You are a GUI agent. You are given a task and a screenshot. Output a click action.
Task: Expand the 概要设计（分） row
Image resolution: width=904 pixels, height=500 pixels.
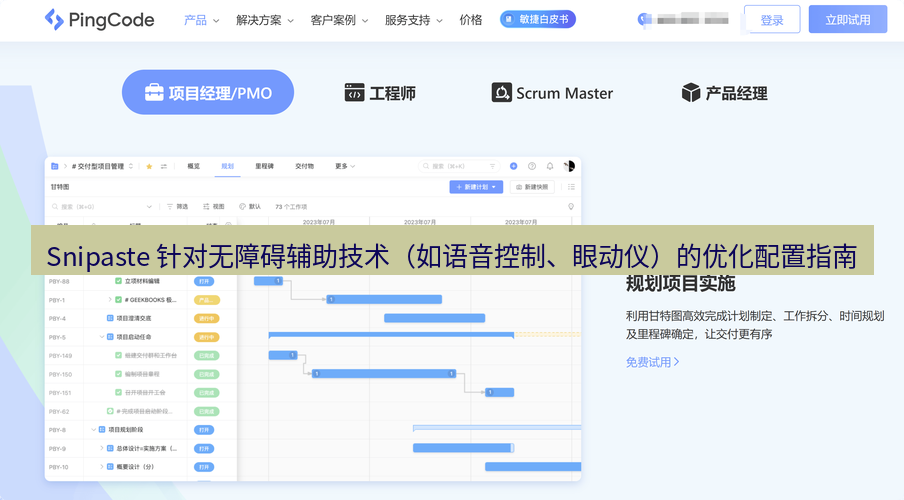coord(101,467)
